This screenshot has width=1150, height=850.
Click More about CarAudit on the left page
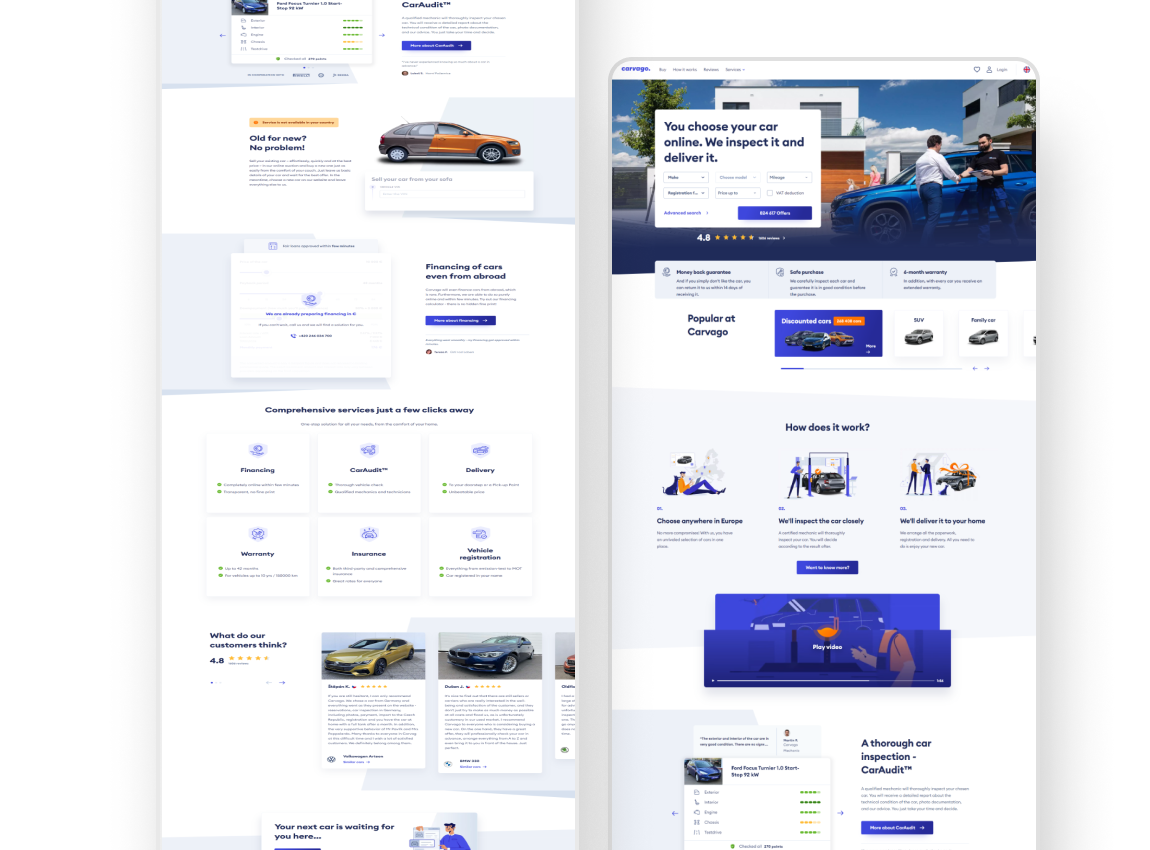coord(436,45)
